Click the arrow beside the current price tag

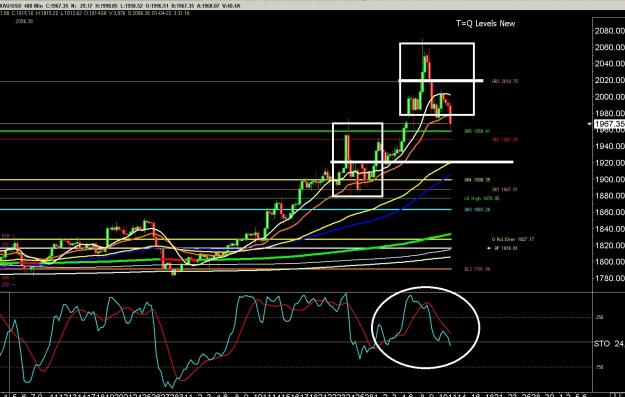pos(590,124)
